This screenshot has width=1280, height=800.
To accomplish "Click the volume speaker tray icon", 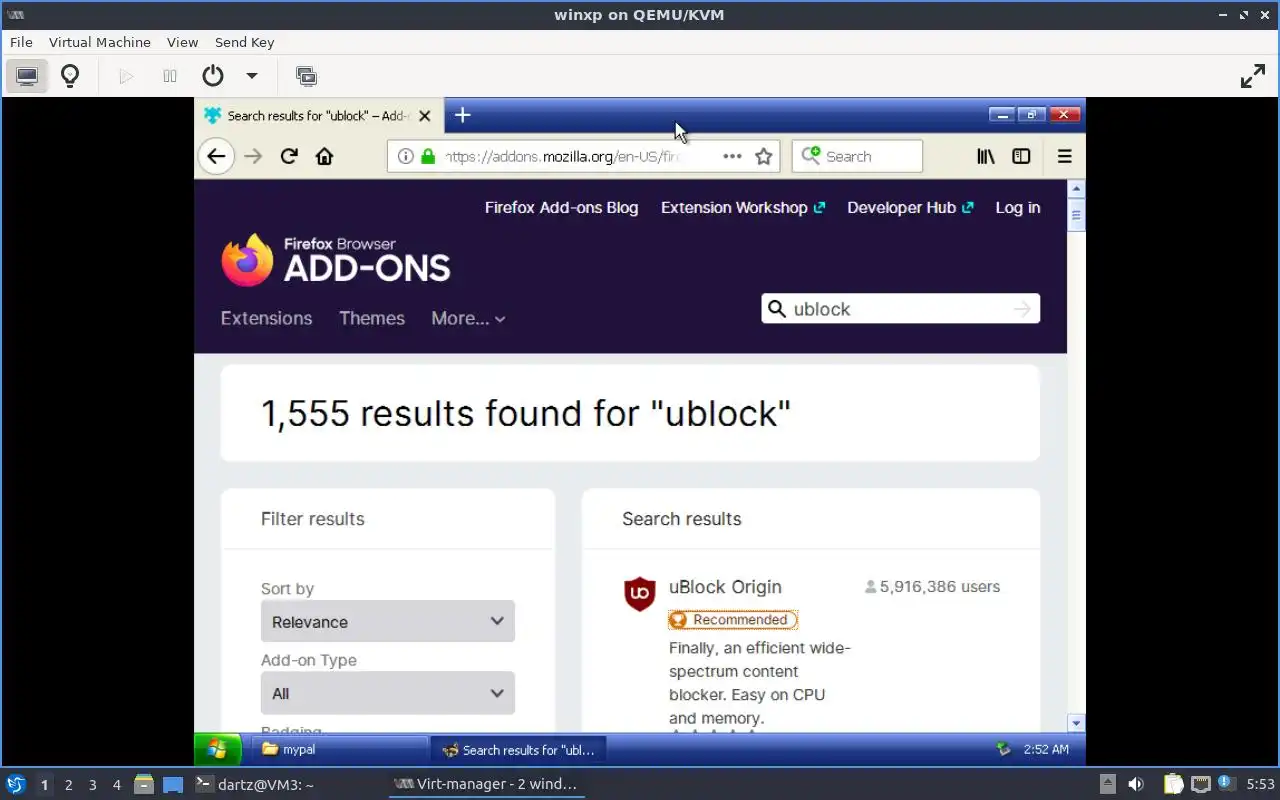I will pyautogui.click(x=1136, y=784).
